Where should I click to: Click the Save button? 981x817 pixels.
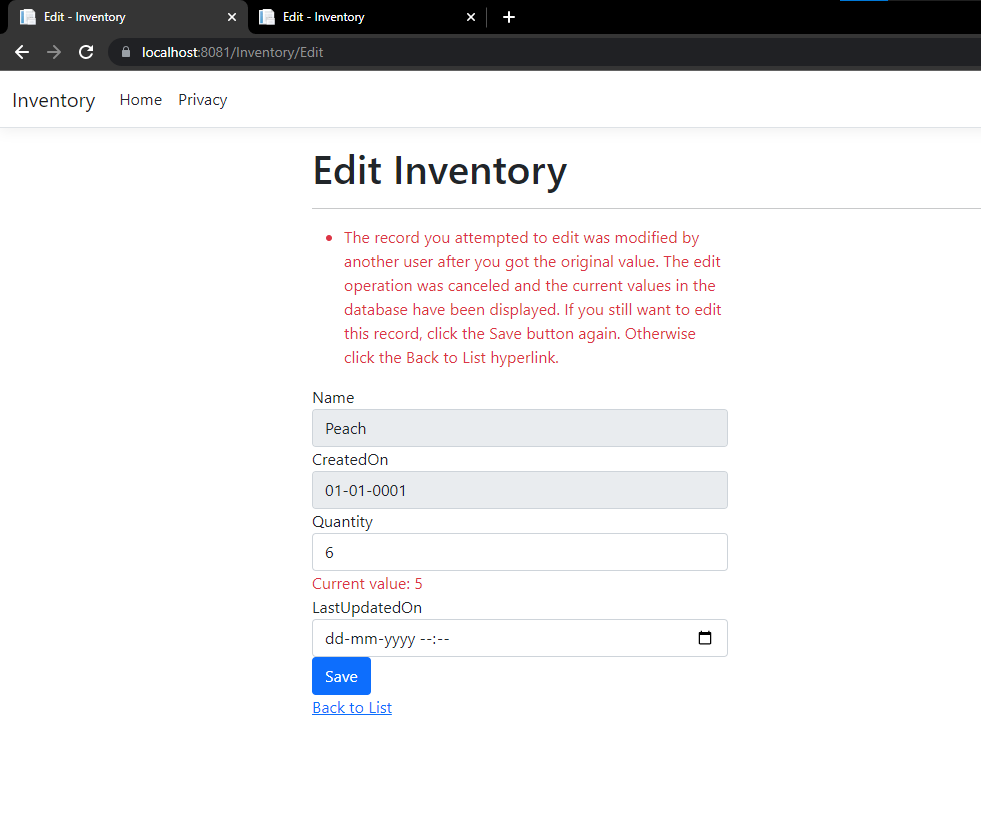(340, 675)
